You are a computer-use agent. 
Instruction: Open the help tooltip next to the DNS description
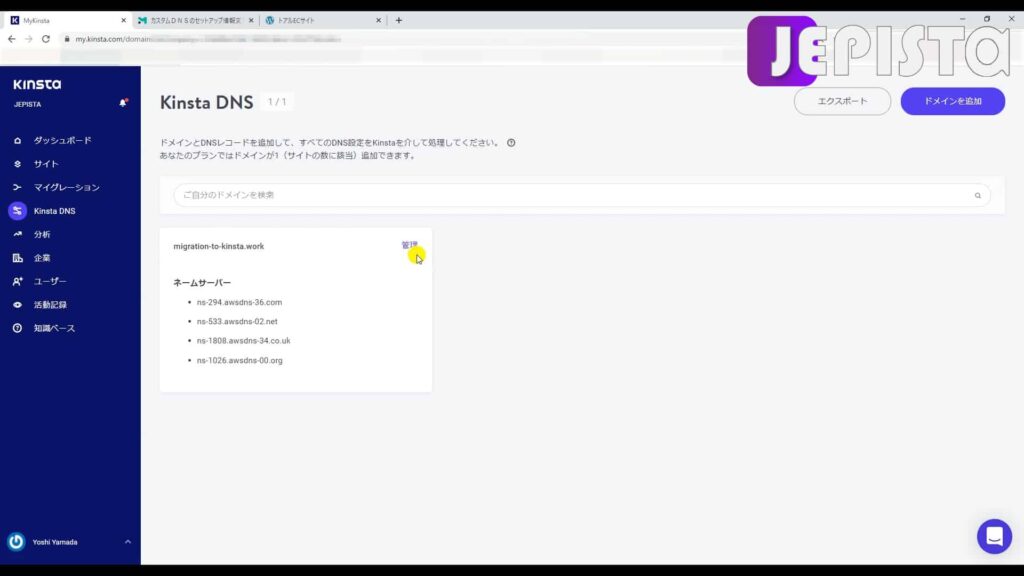tap(512, 142)
